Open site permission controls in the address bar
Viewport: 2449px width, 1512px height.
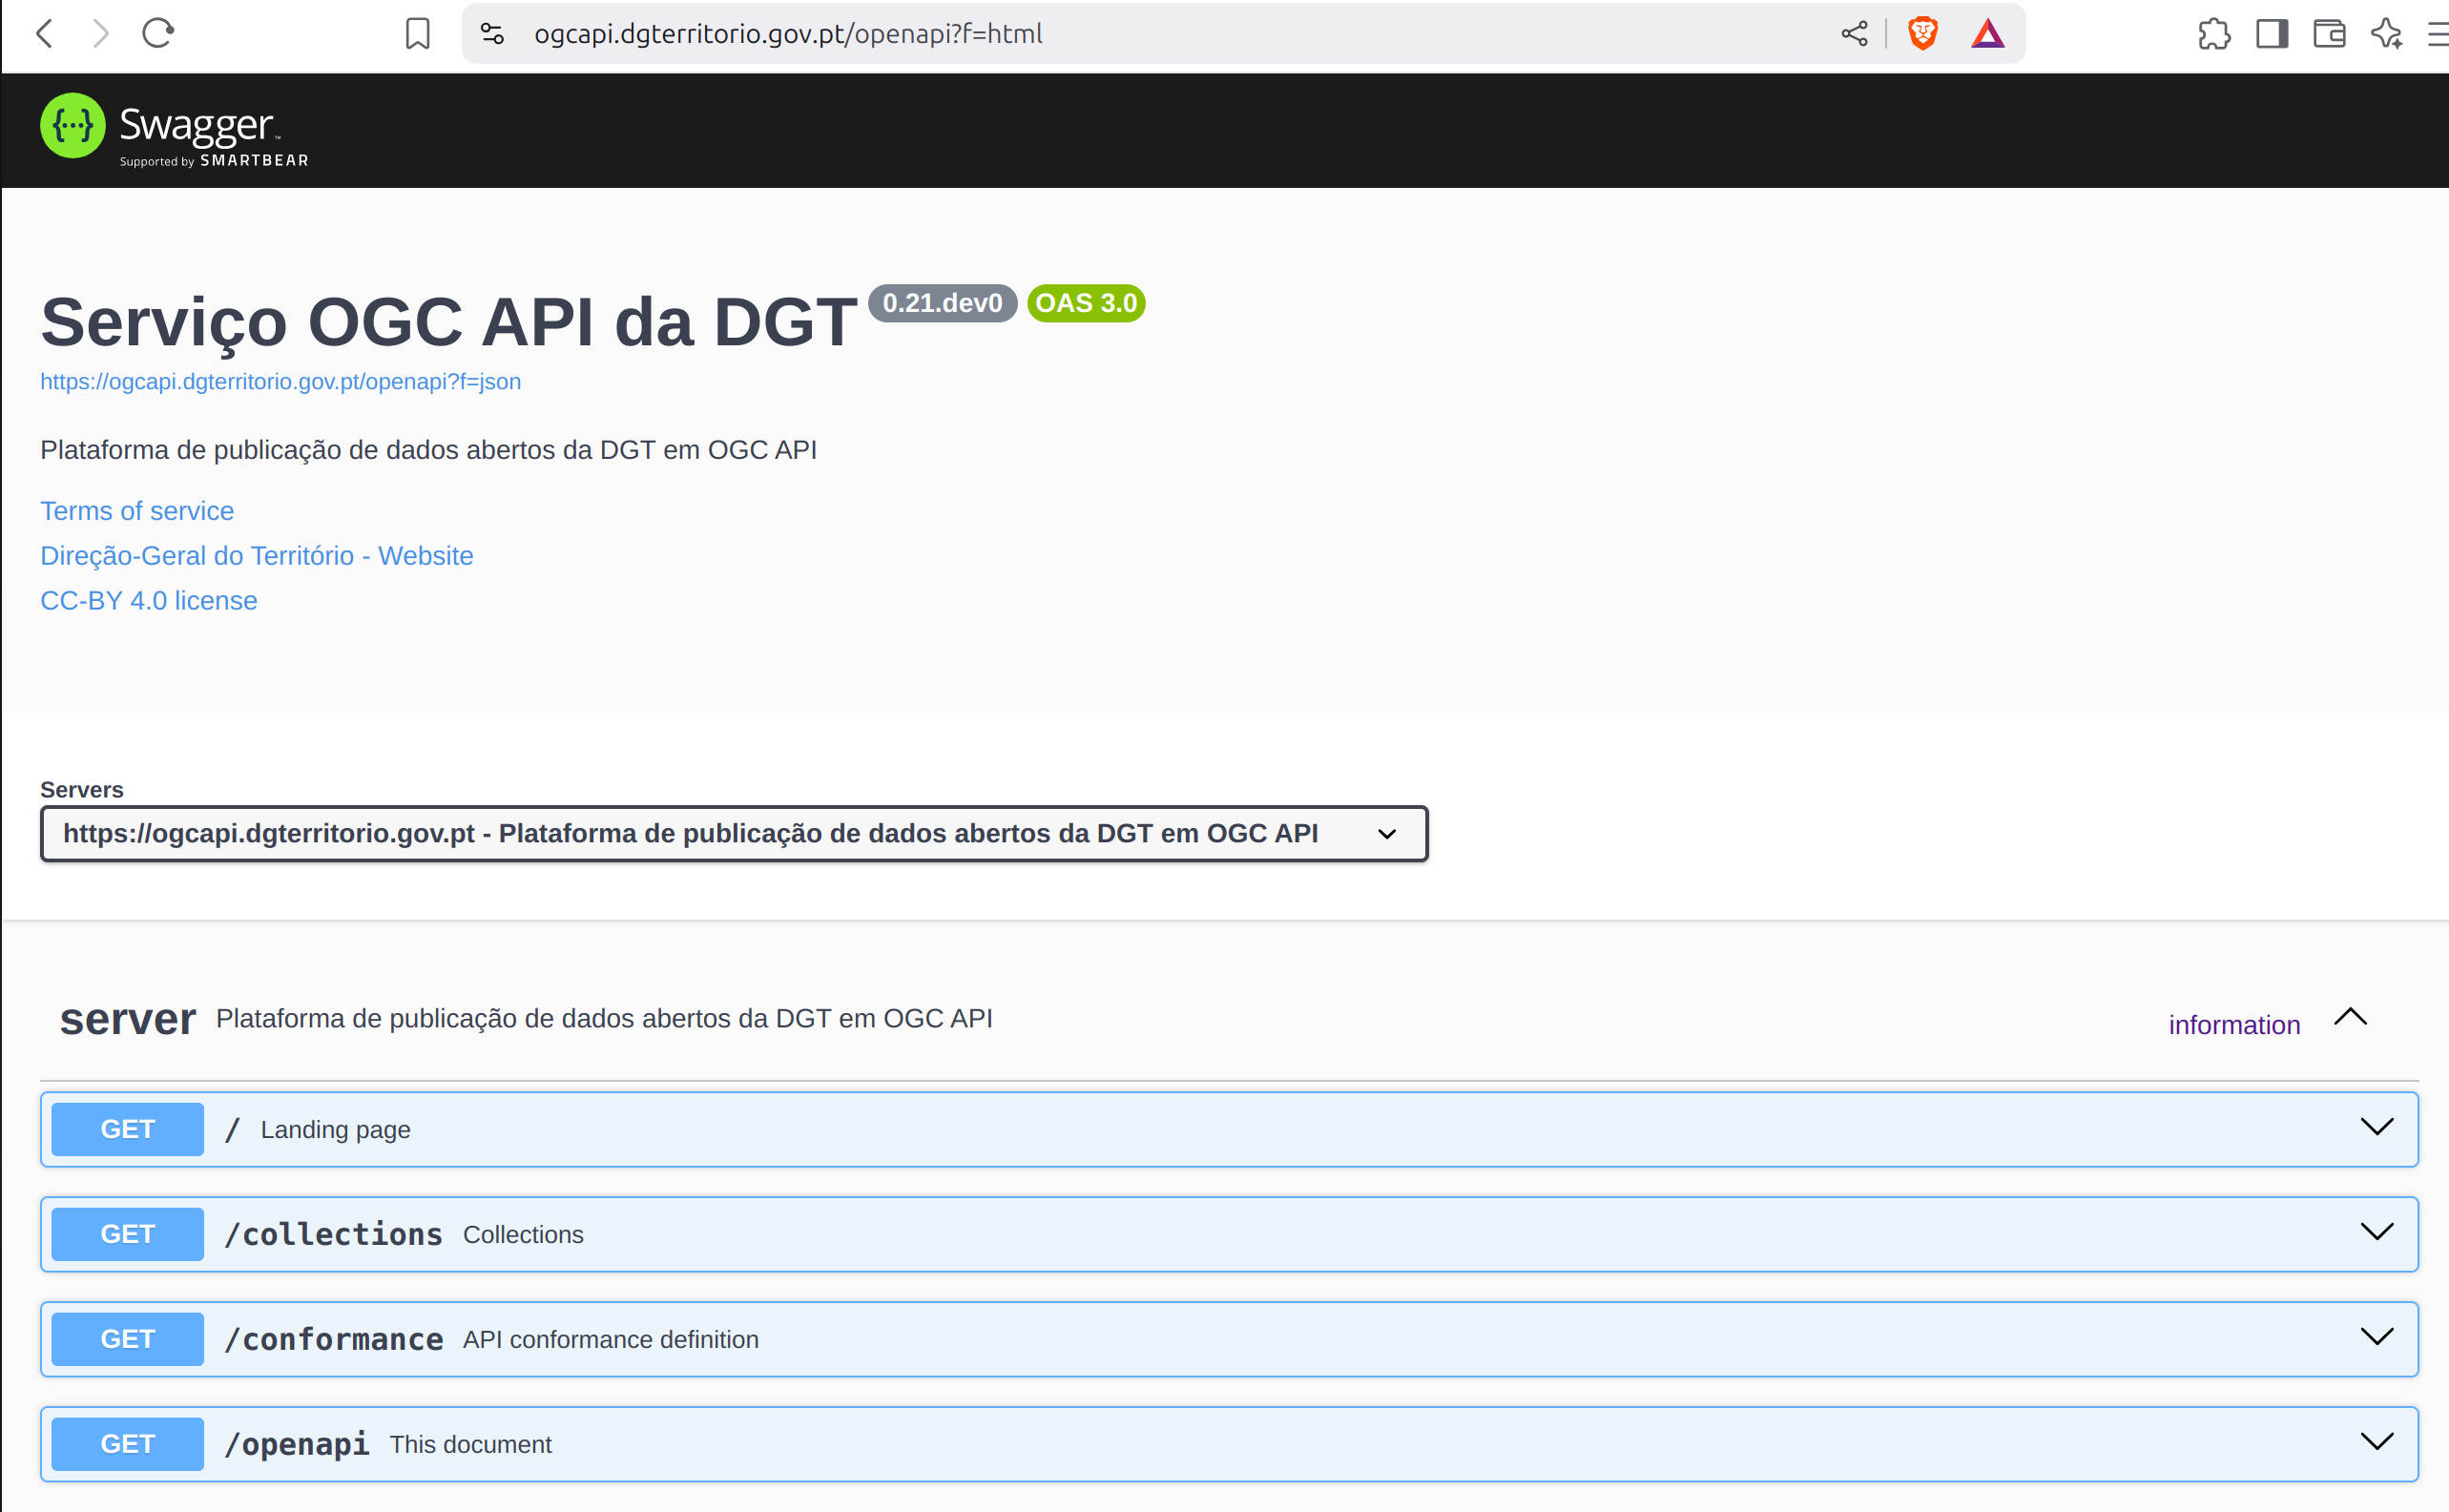pos(492,33)
